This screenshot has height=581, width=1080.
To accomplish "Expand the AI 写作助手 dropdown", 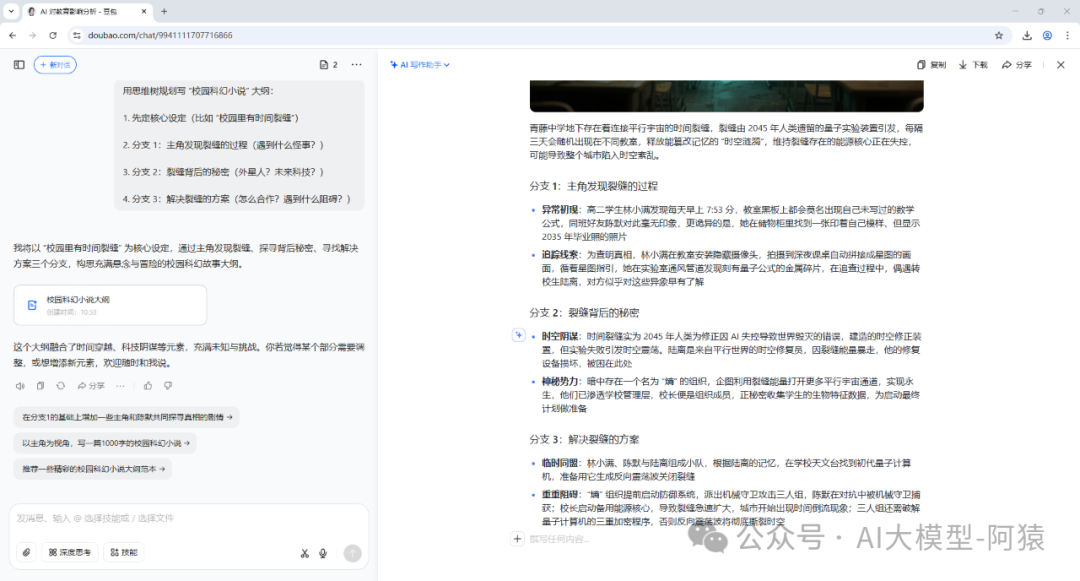I will tap(419, 65).
